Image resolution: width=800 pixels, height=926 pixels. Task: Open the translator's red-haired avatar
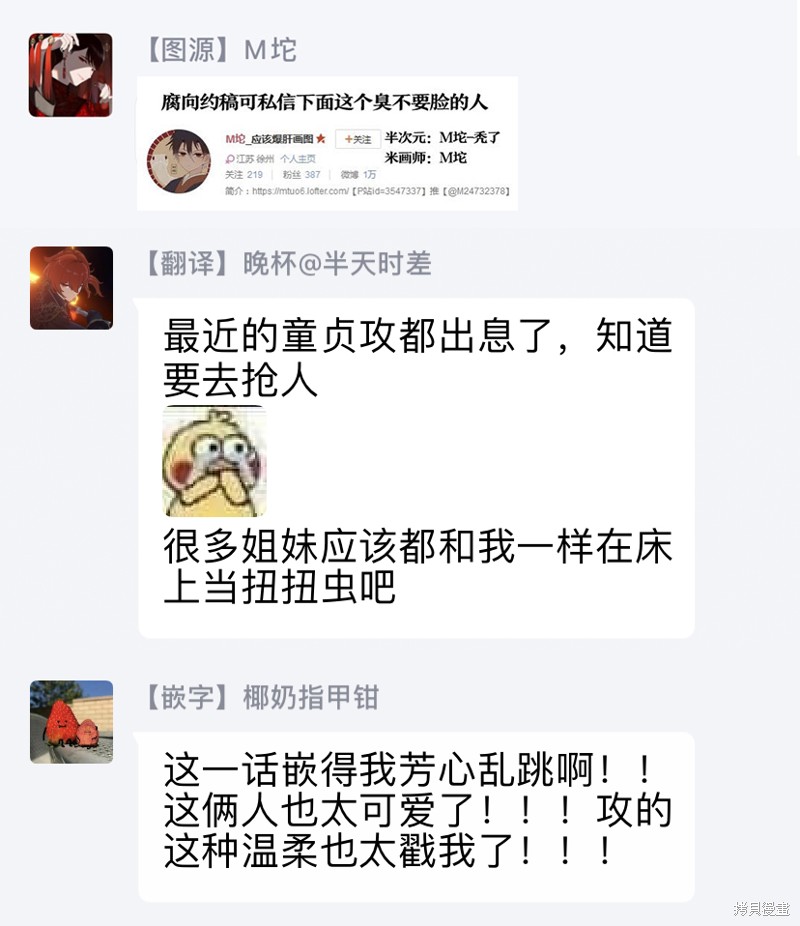(x=71, y=288)
